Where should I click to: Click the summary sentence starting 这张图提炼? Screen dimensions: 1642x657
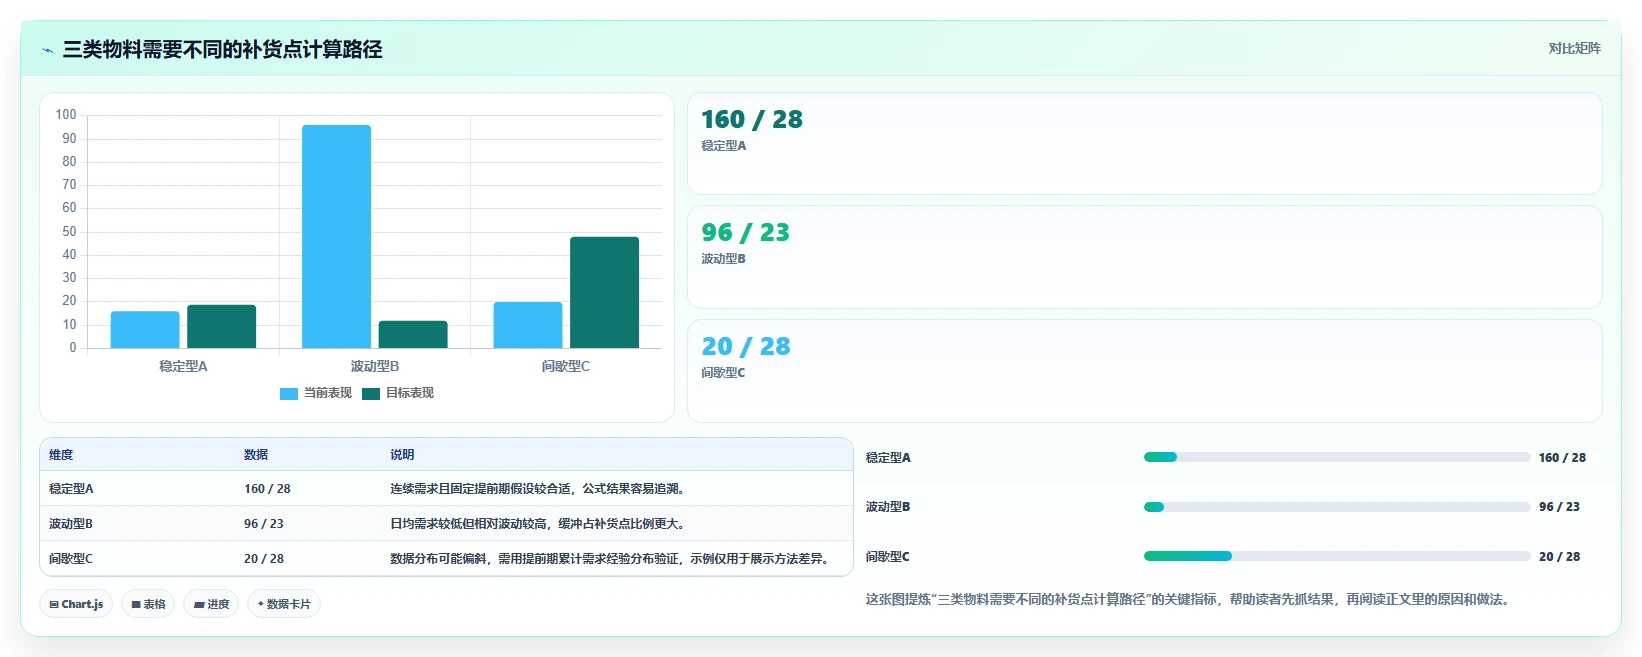coord(1190,600)
